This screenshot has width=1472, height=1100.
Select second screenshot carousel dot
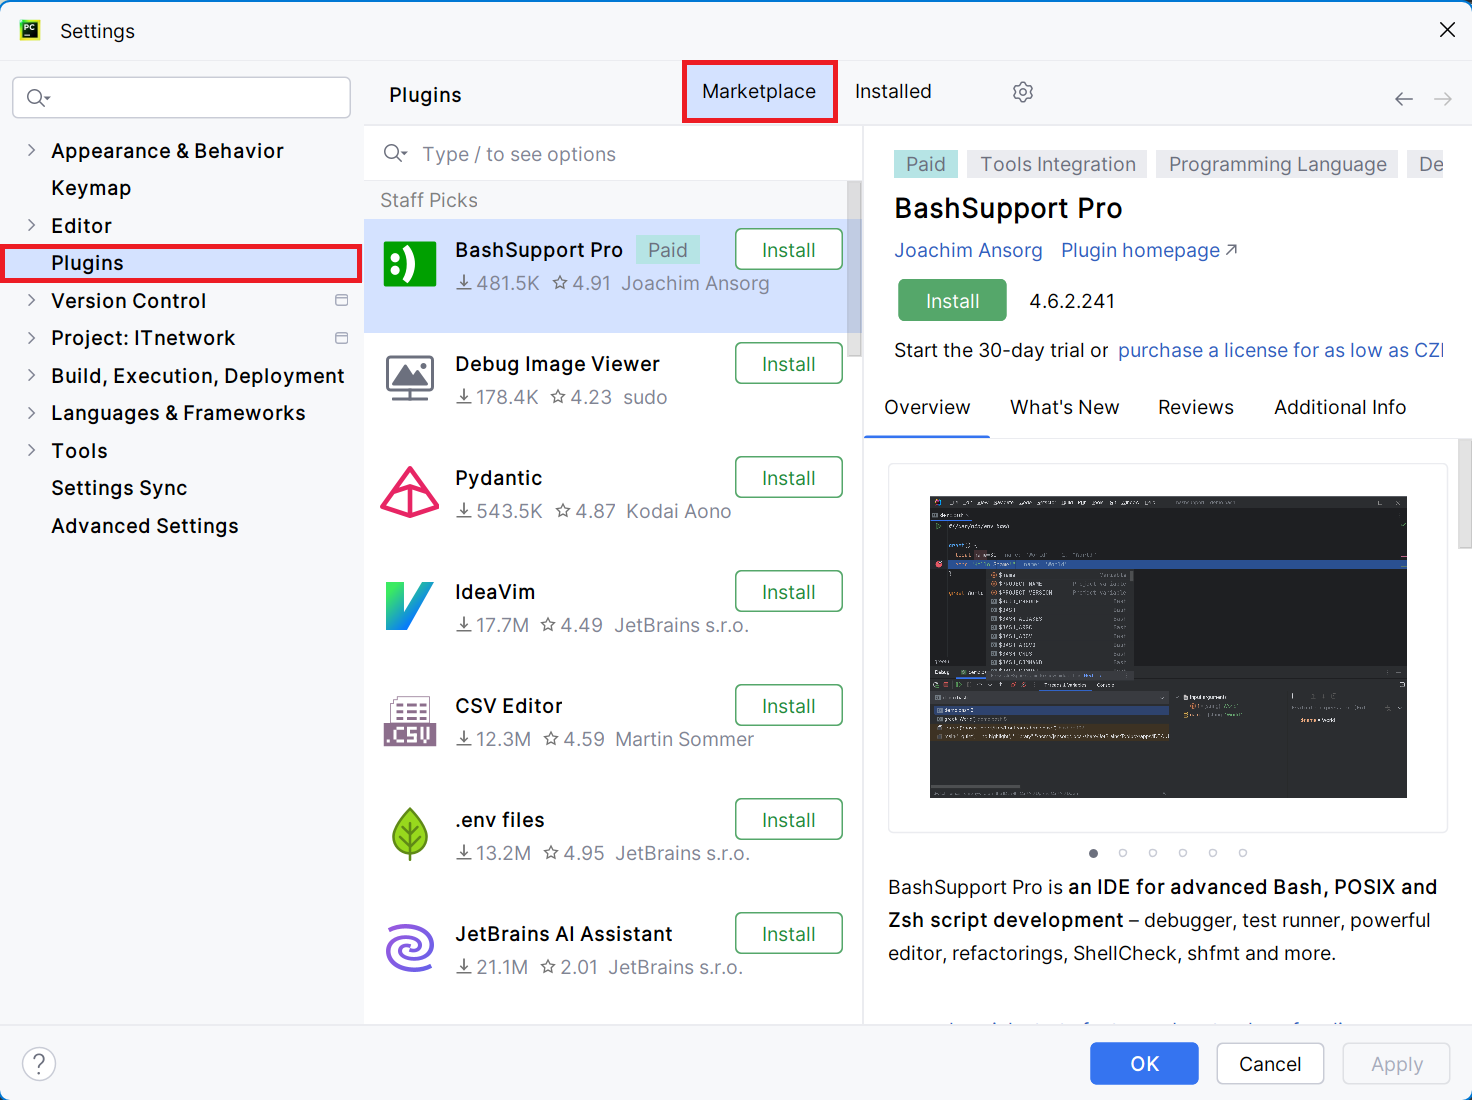tap(1123, 853)
